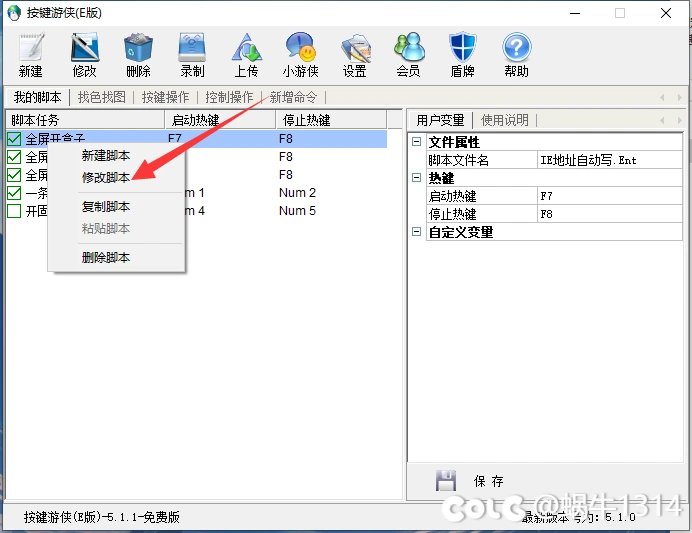Switch to the 按键操作 tab

tap(165, 97)
